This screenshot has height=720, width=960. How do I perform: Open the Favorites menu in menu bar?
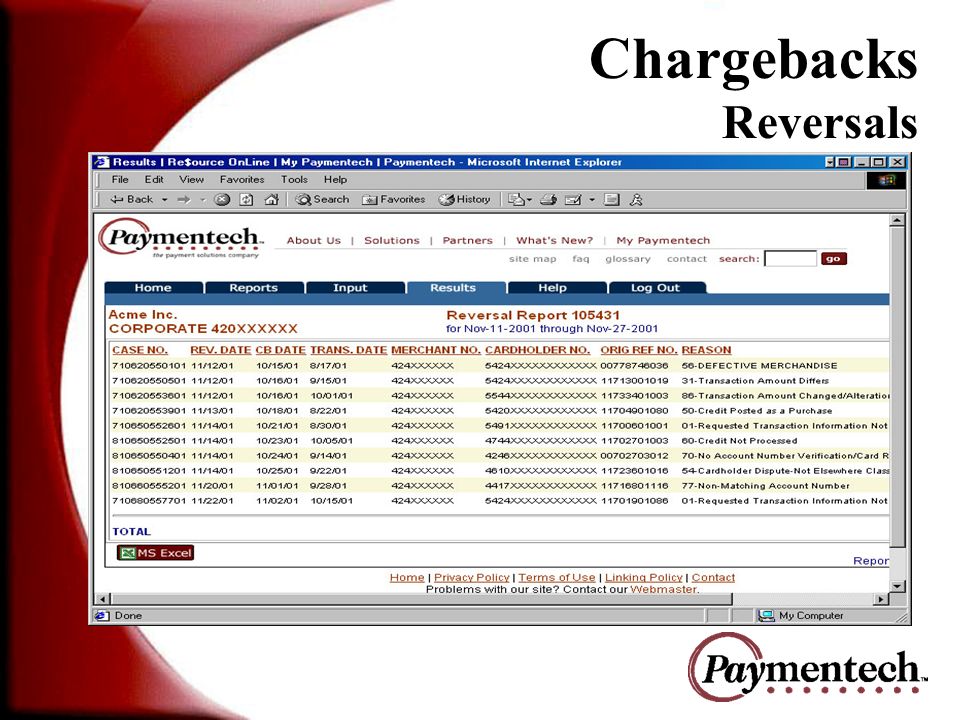(242, 179)
